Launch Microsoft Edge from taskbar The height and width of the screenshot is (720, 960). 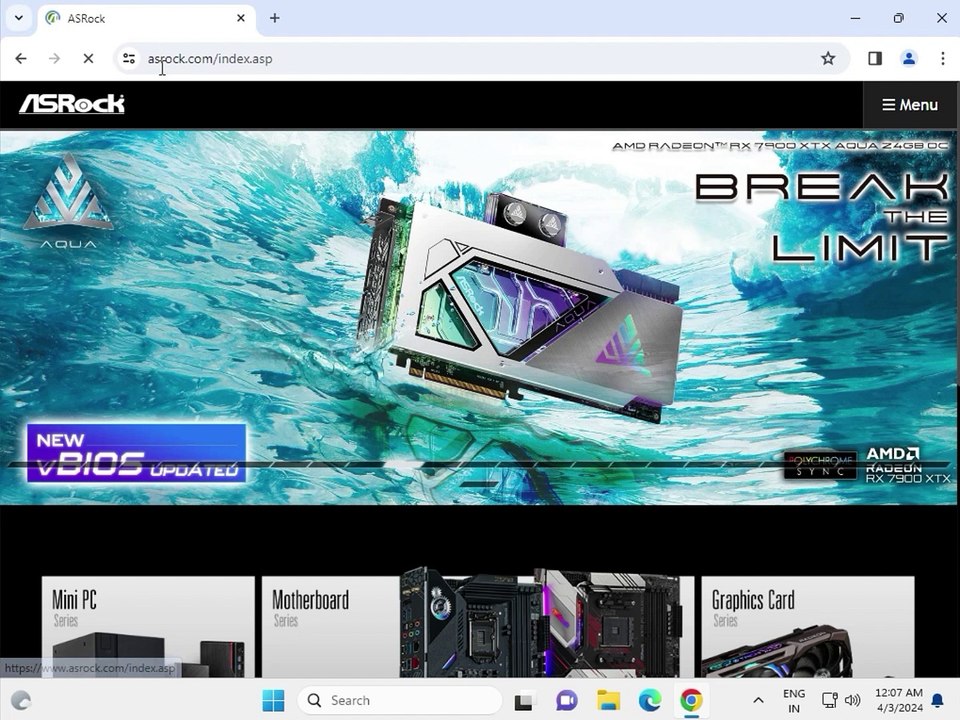(x=650, y=700)
